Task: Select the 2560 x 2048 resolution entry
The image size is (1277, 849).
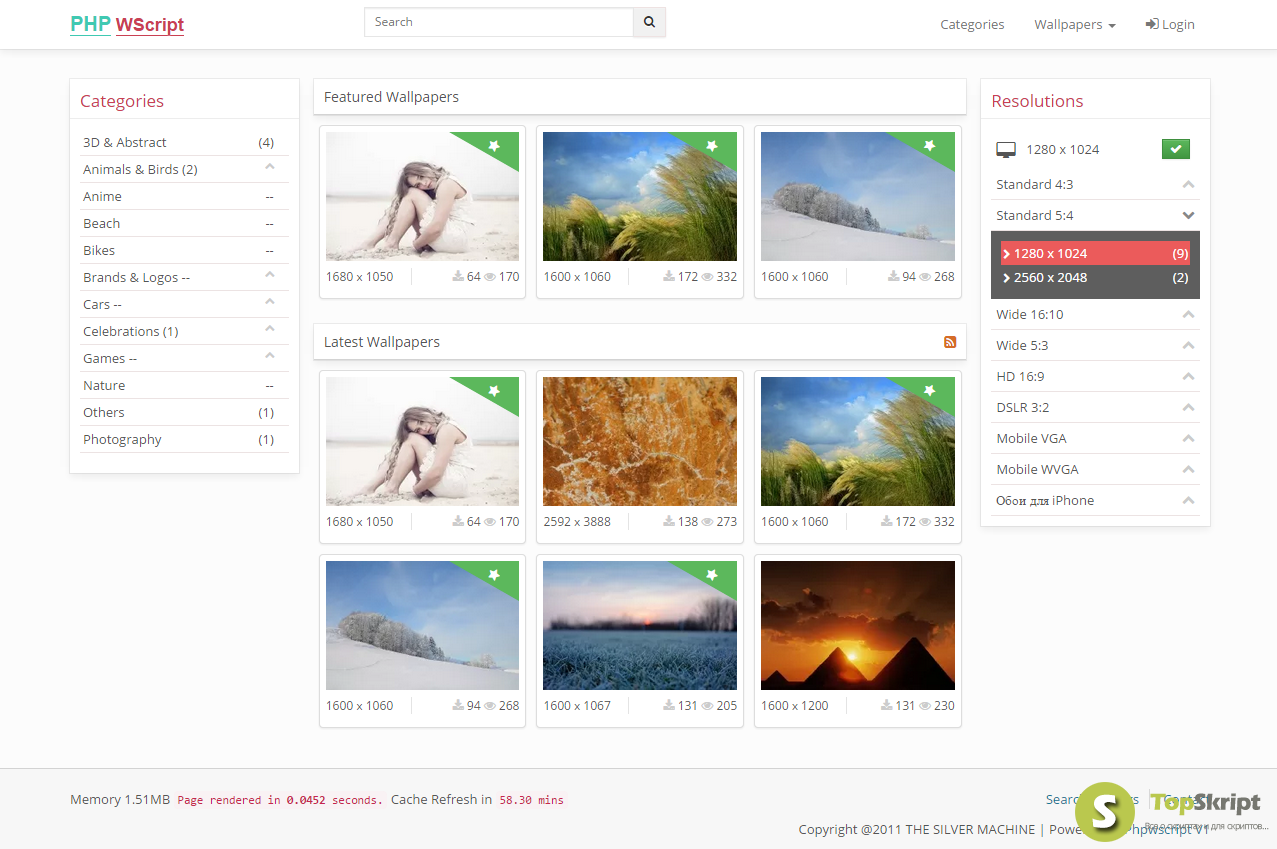Action: pos(1095,277)
